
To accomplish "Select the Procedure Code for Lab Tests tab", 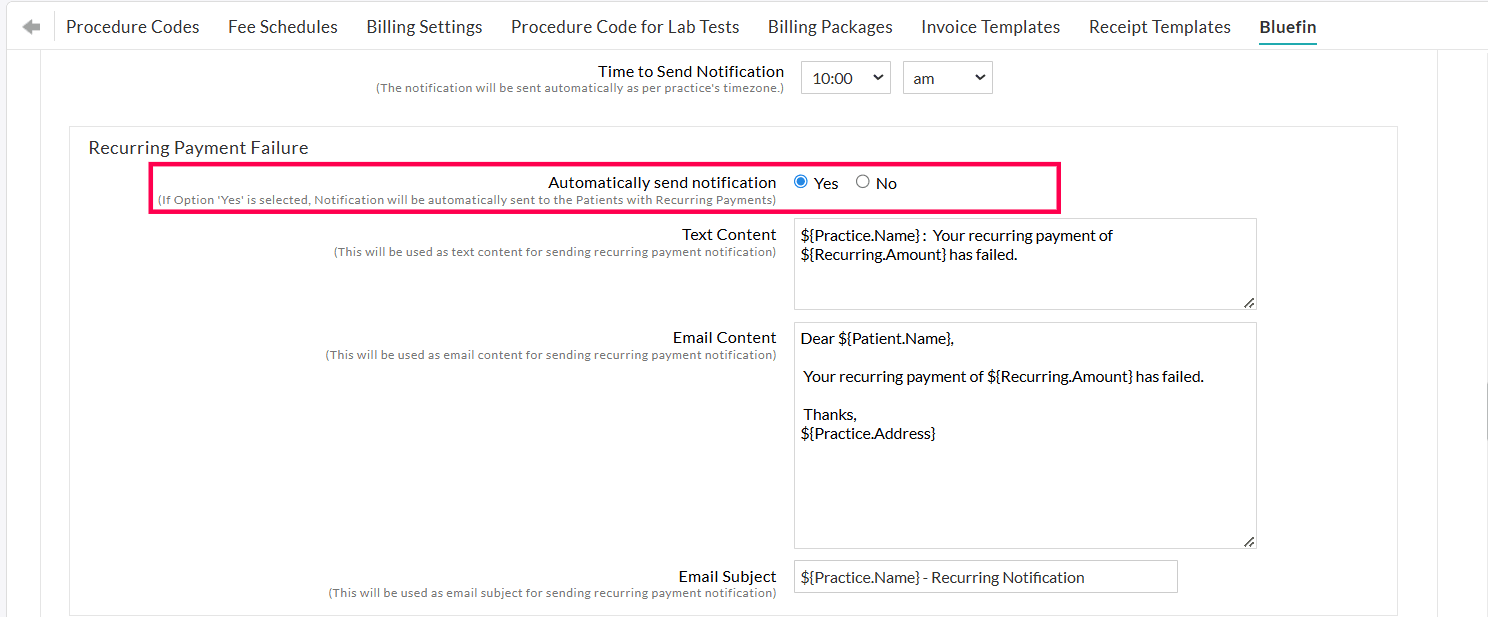I will pyautogui.click(x=624, y=26).
